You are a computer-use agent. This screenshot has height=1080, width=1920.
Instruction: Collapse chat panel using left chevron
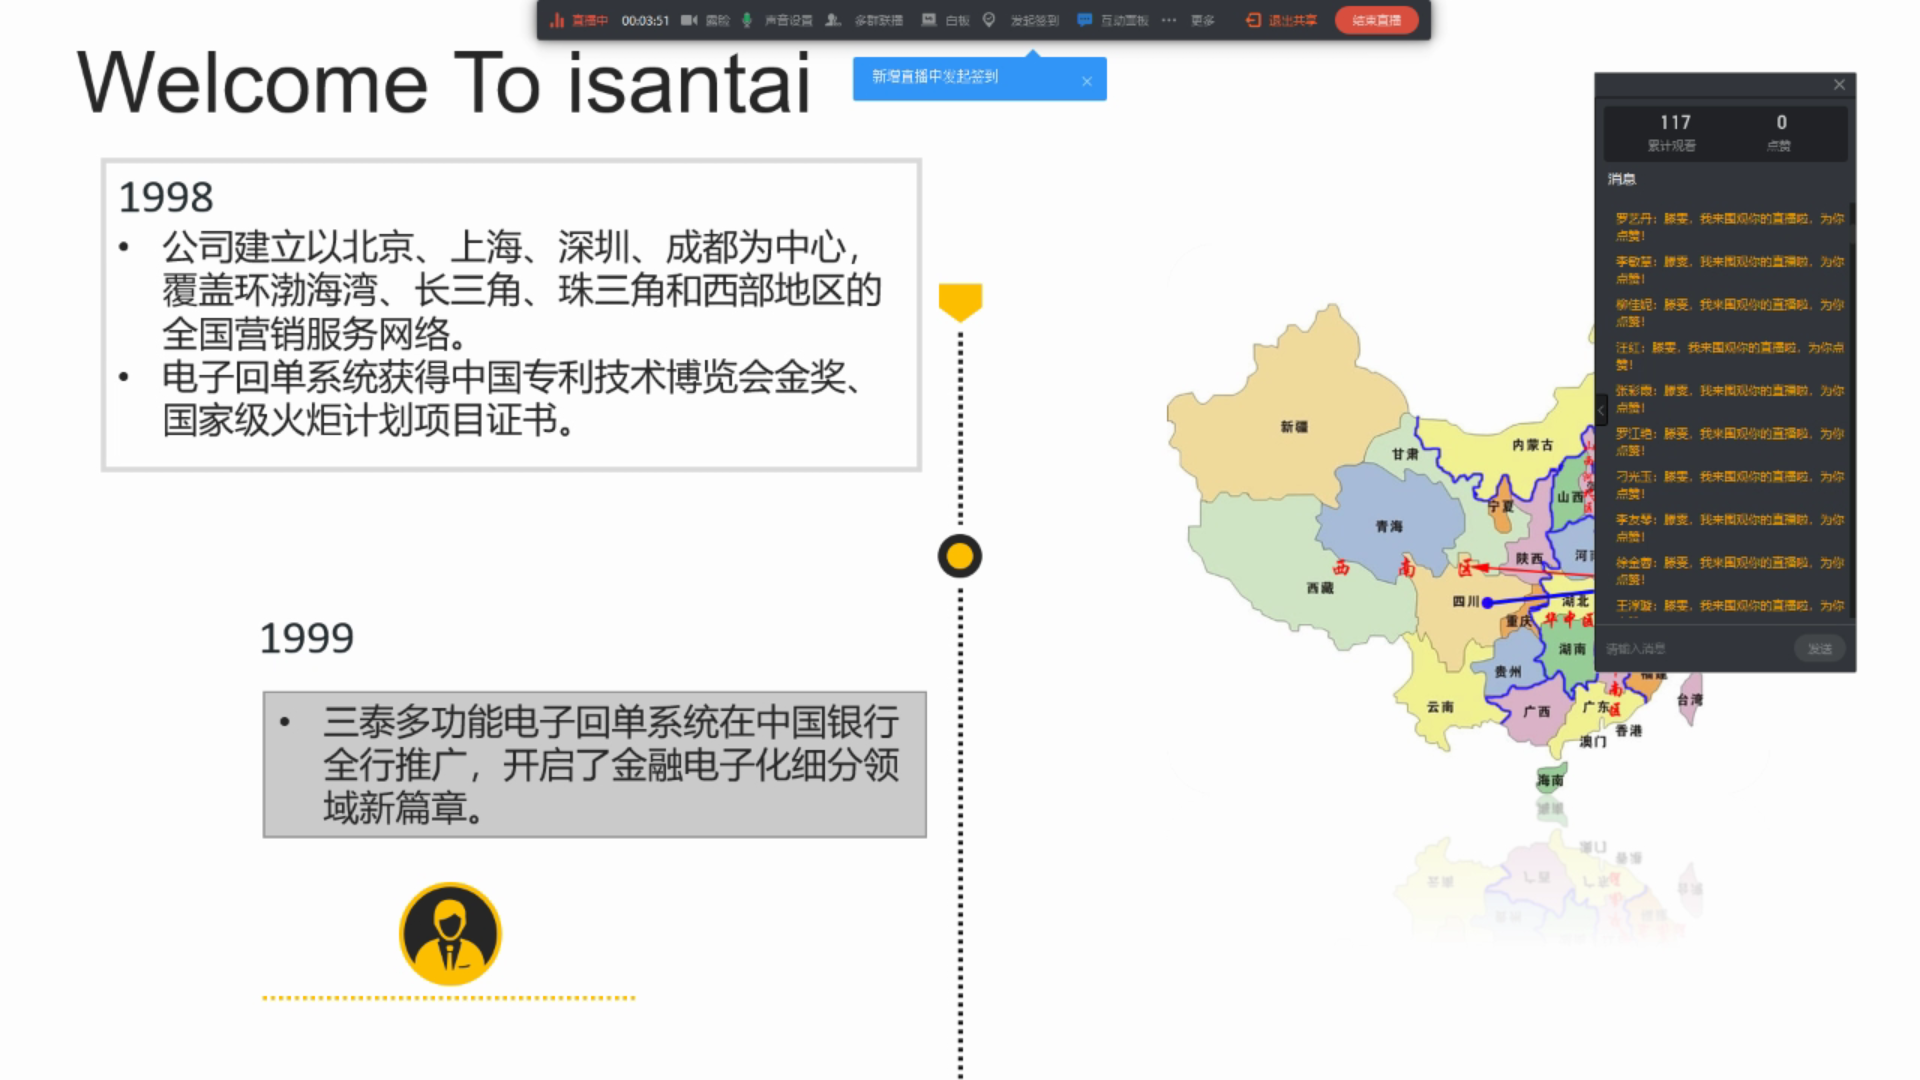tap(1601, 409)
